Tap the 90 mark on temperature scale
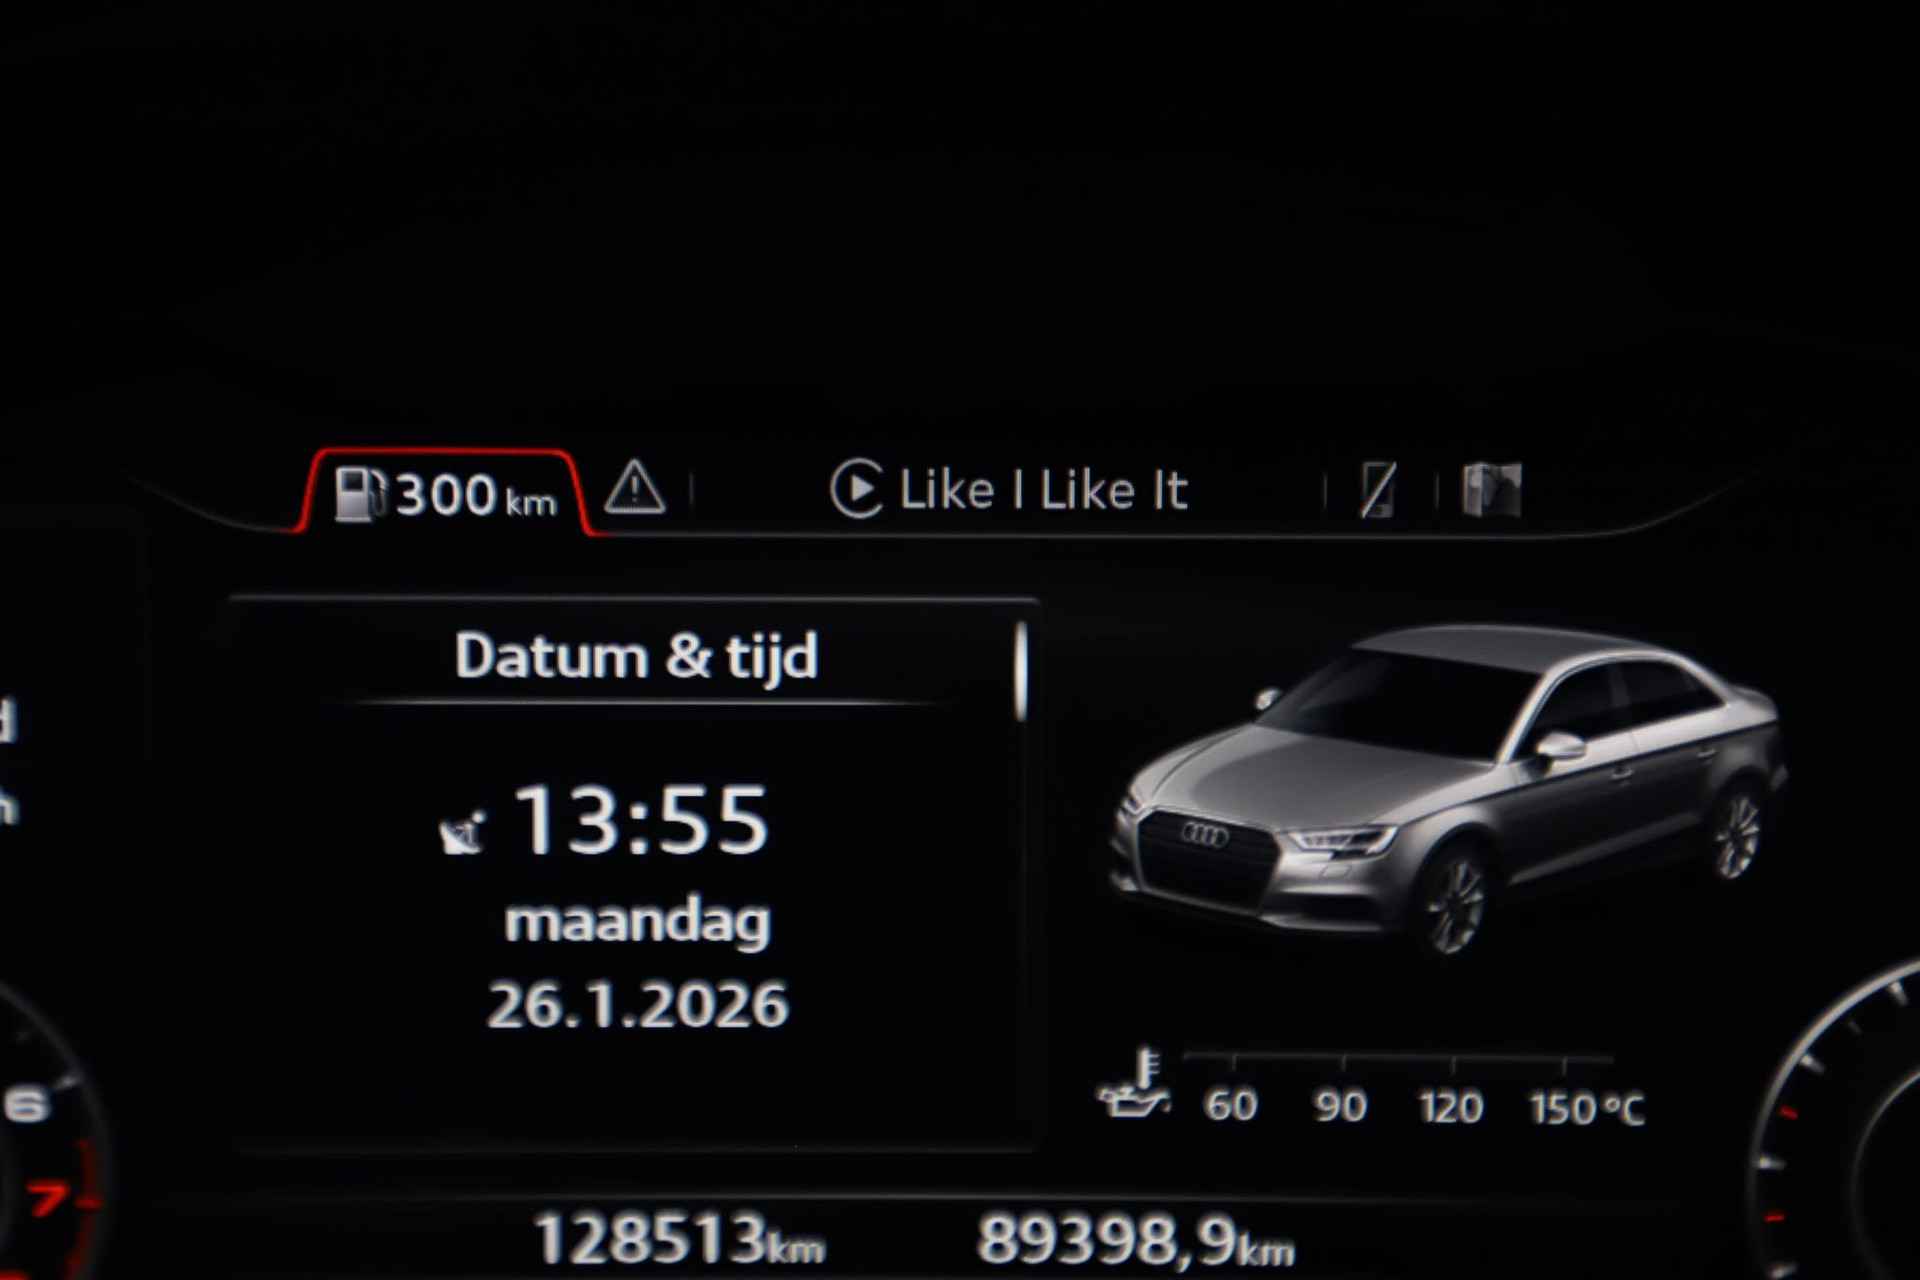The height and width of the screenshot is (1280, 1920). click(x=1340, y=1106)
